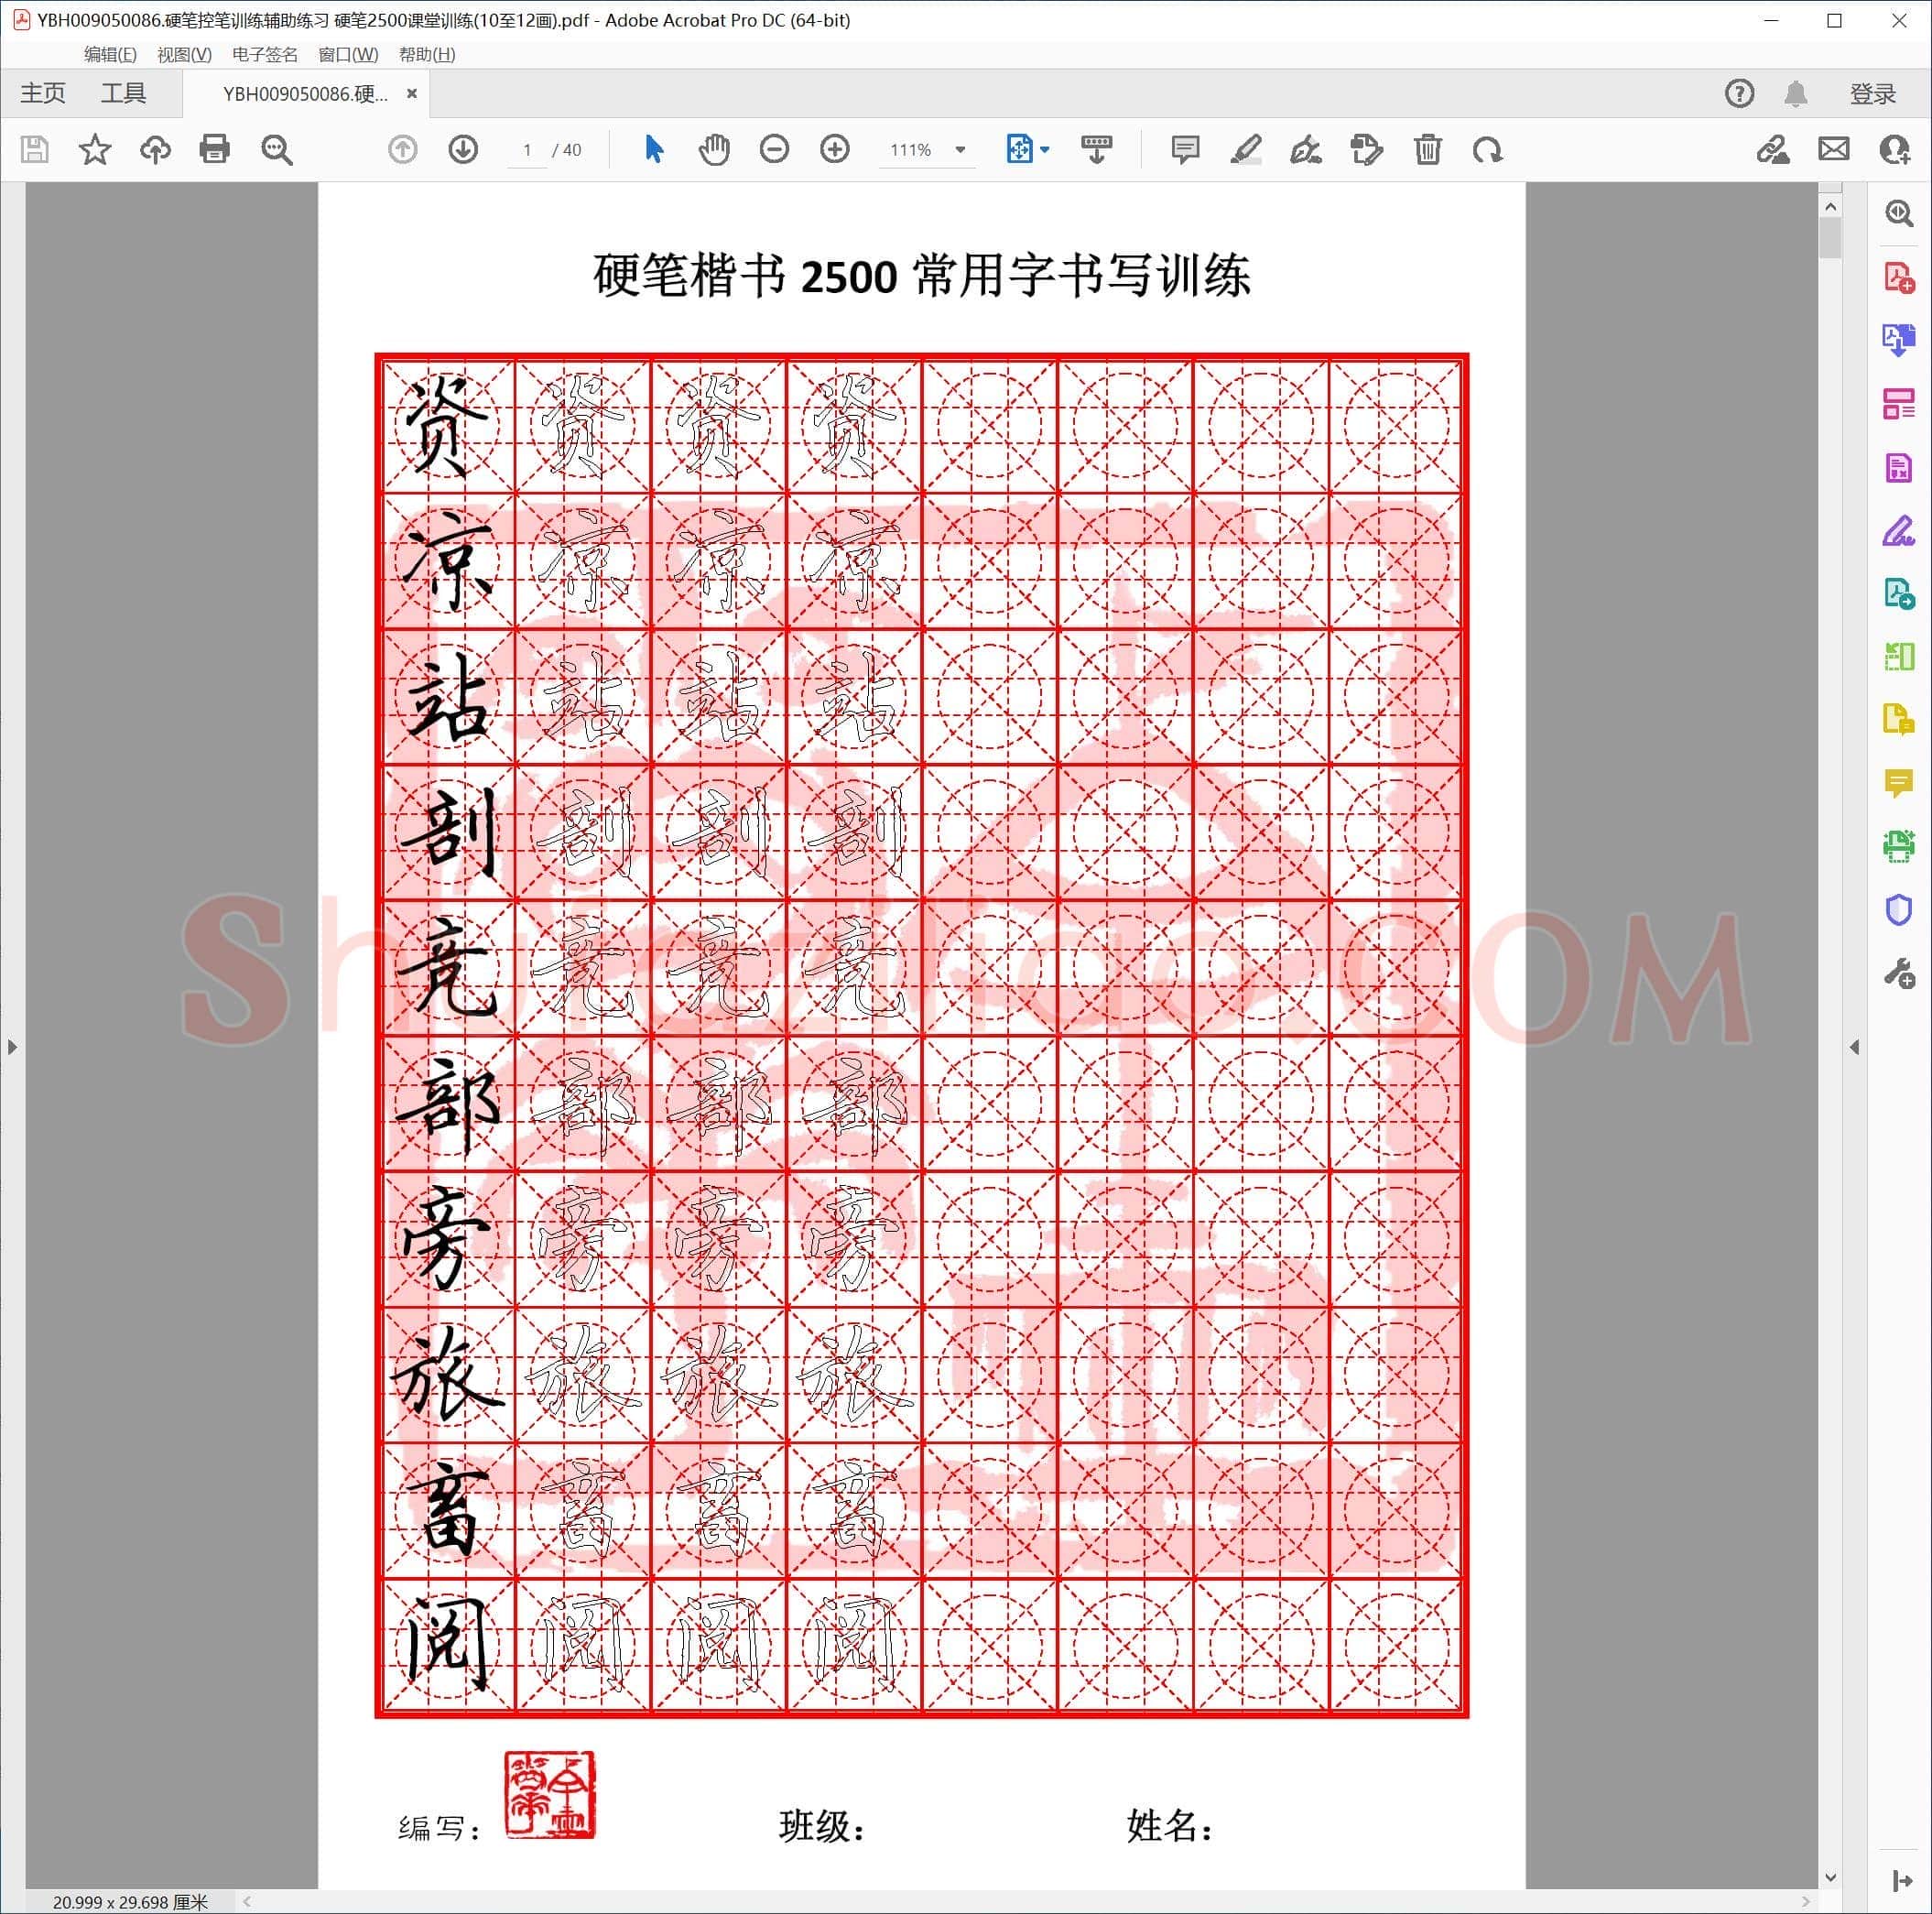Click the horizontal scrollbar left arrow
Screen dimensions: 1932x1914
pos(247,1902)
